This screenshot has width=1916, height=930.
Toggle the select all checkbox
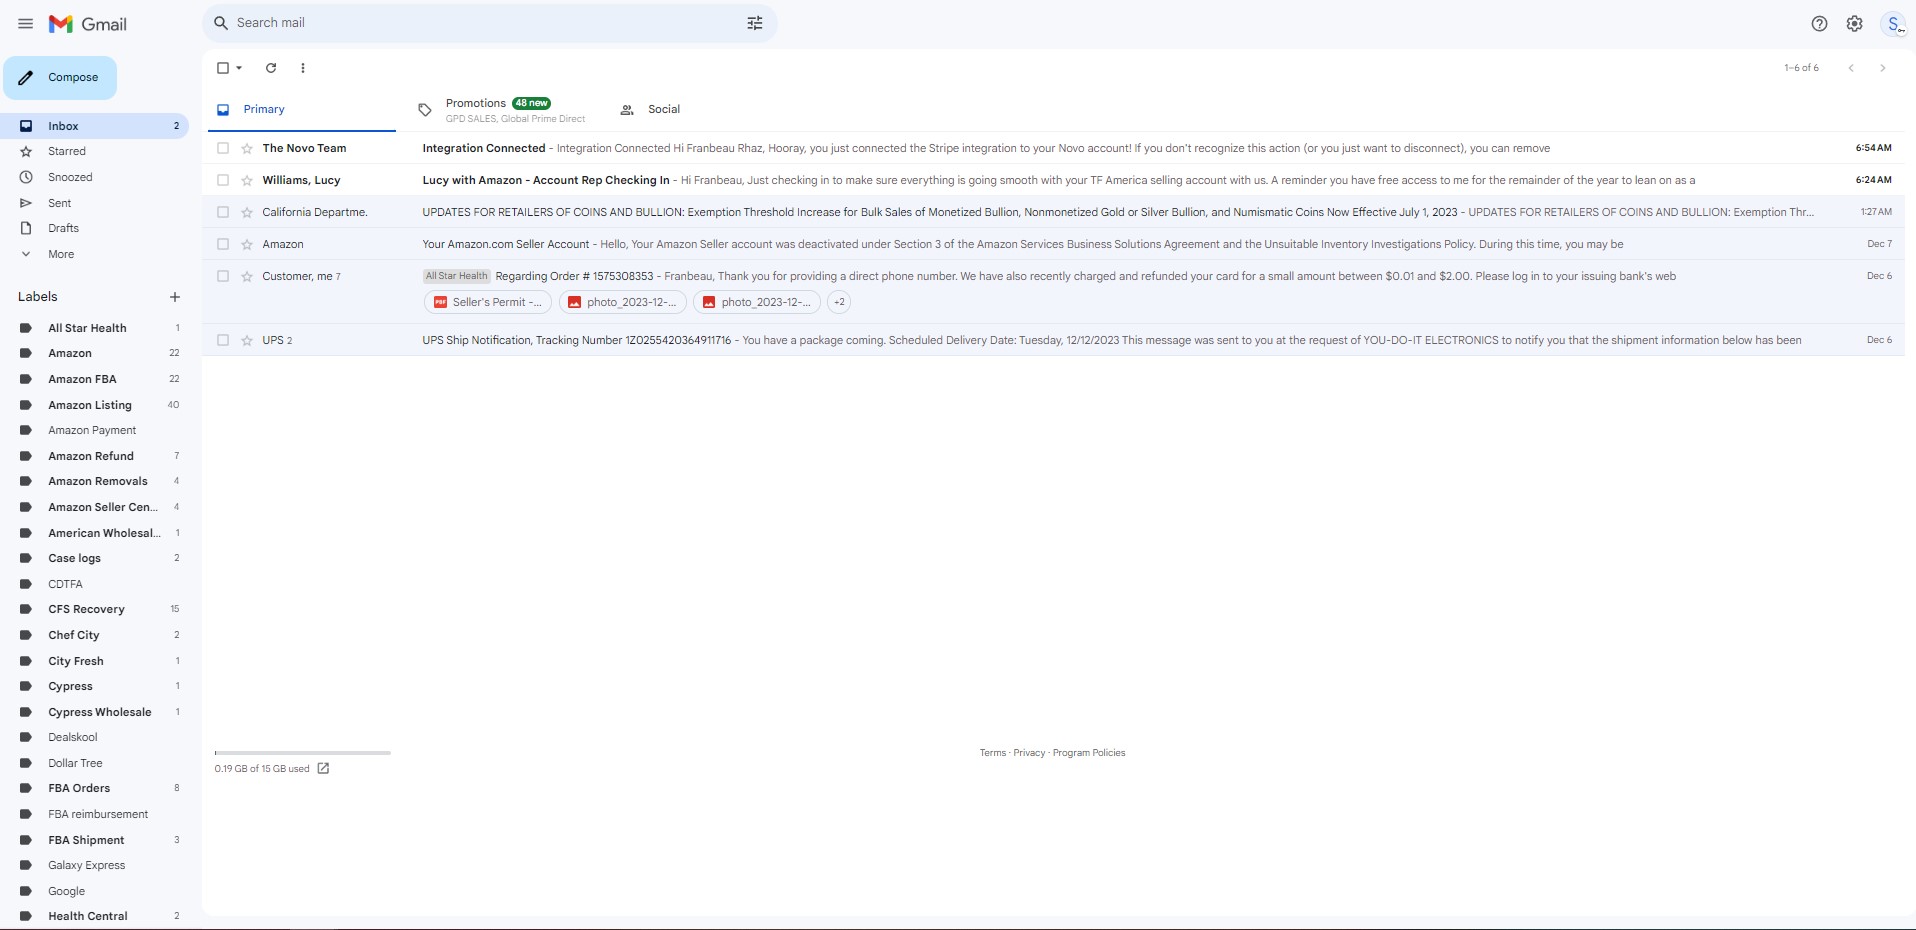223,68
